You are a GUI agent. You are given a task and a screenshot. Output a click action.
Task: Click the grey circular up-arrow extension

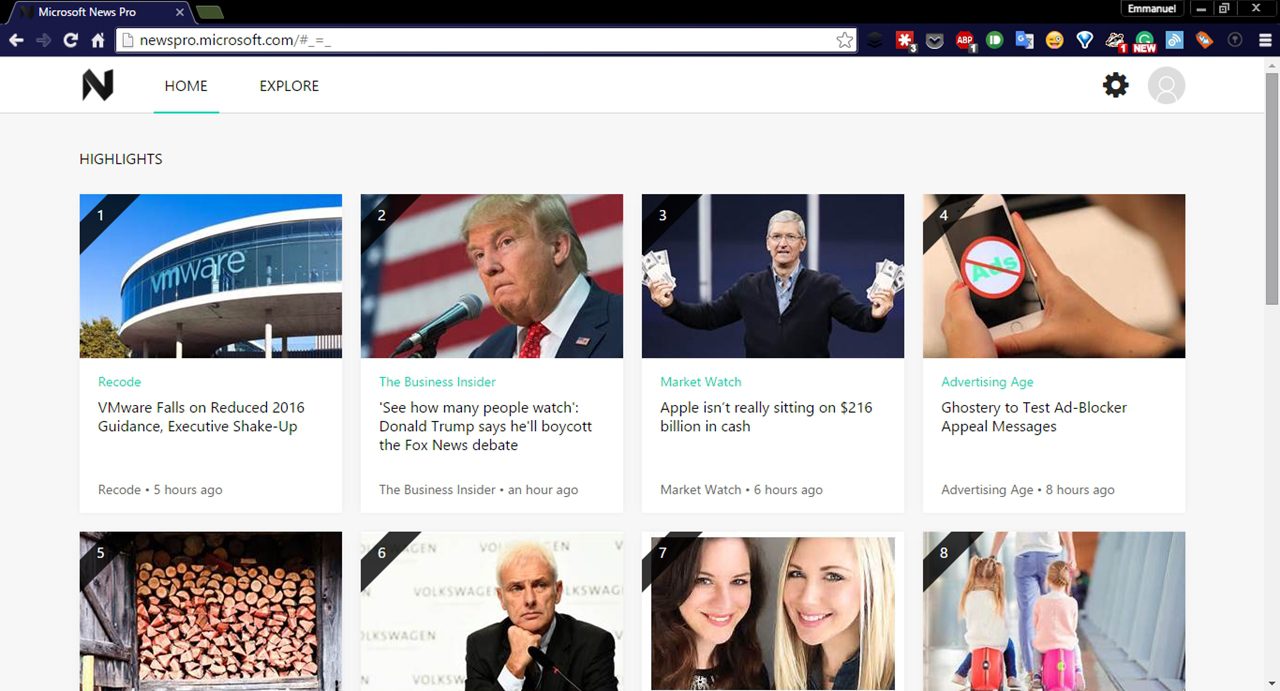(1235, 40)
